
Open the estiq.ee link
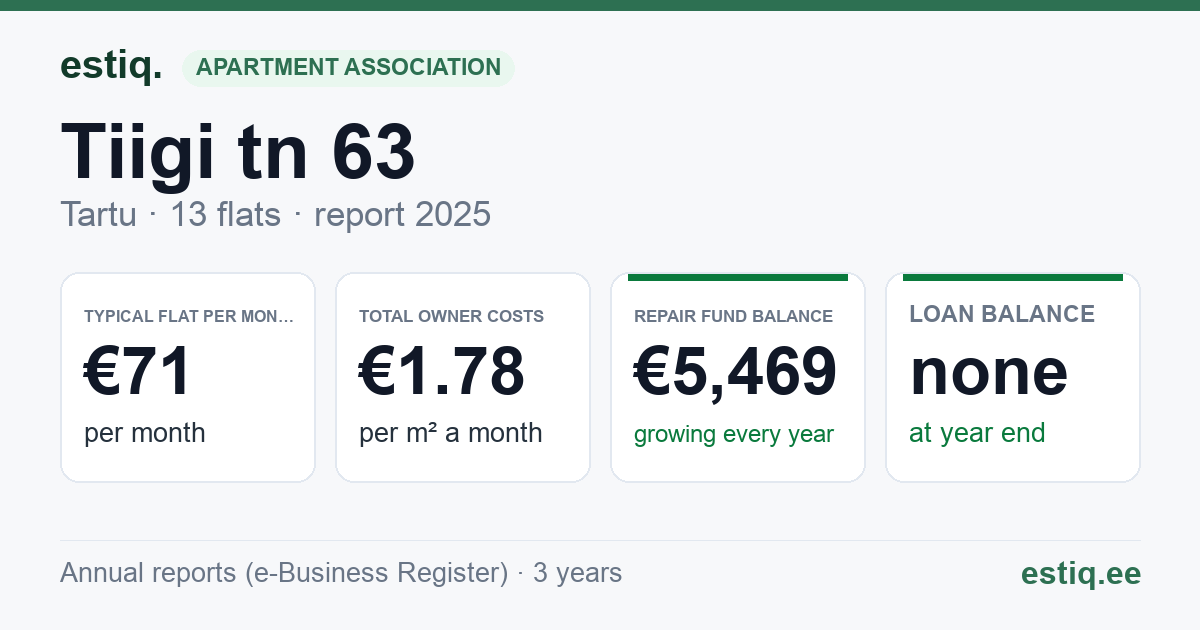point(1081,573)
